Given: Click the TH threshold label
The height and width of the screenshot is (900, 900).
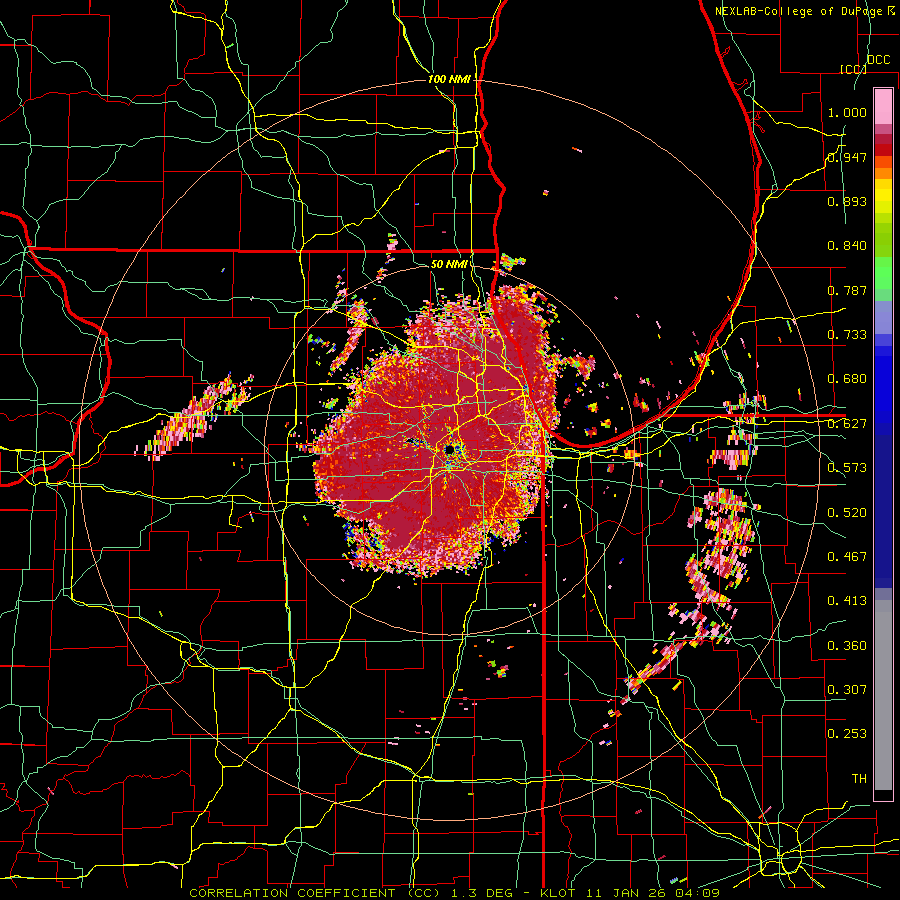Looking at the screenshot, I should (x=859, y=779).
